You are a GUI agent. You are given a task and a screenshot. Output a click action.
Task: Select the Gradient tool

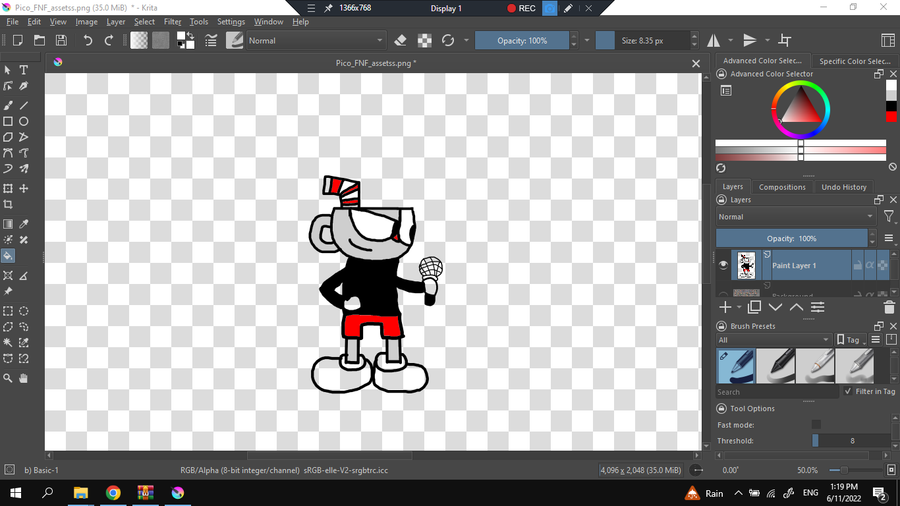[8, 224]
